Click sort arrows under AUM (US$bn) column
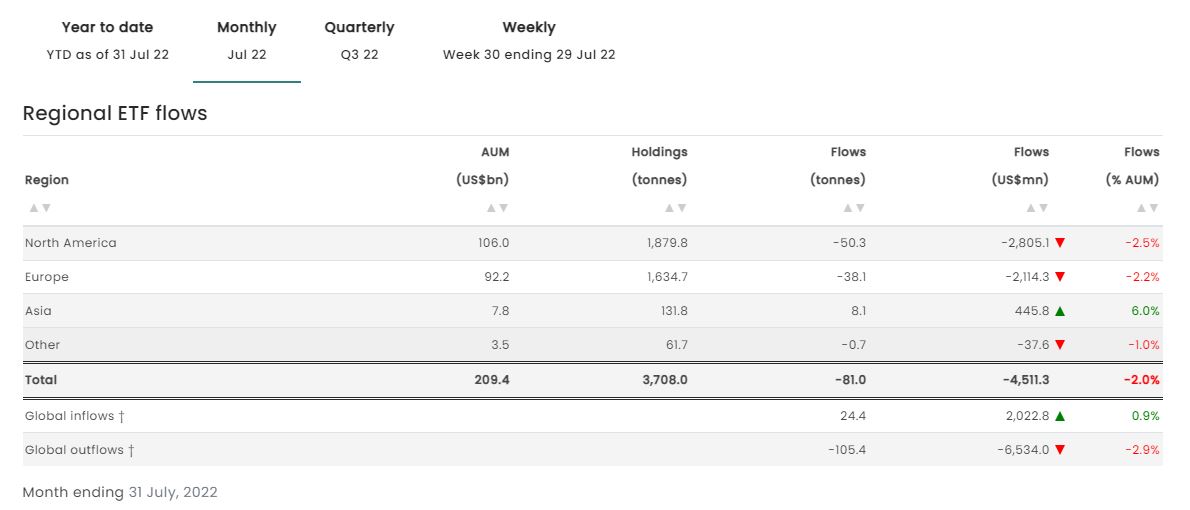Screen dimensions: 1190x510 tap(497, 208)
